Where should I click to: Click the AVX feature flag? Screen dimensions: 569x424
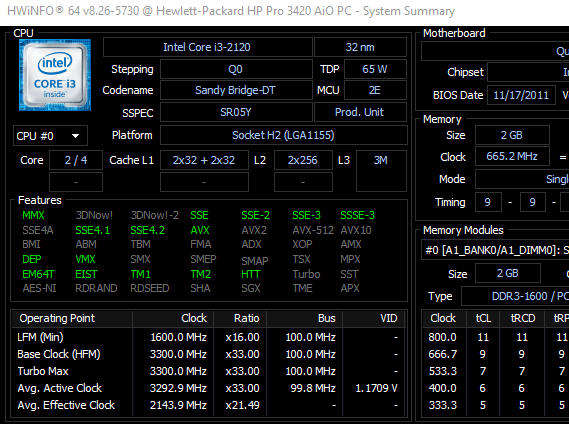pos(200,230)
